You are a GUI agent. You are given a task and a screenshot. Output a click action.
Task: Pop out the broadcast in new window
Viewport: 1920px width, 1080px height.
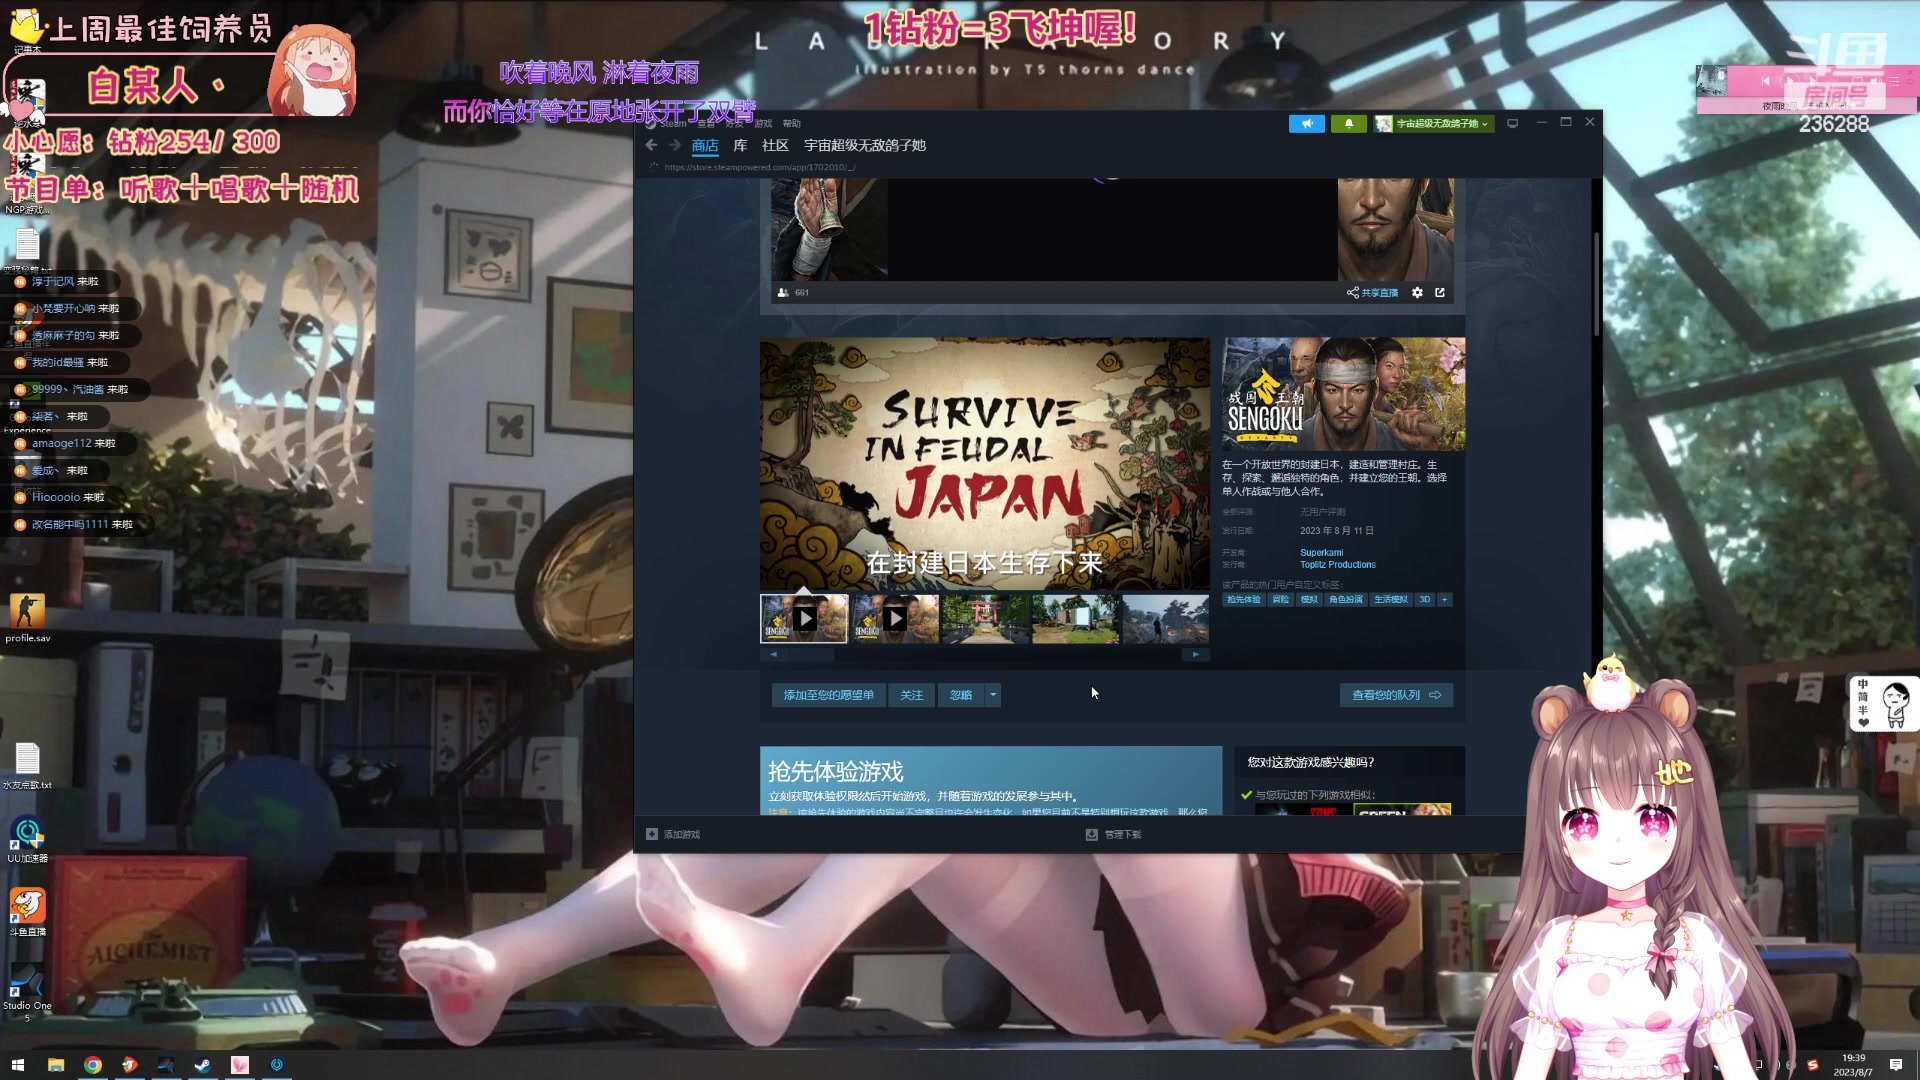tap(1440, 293)
